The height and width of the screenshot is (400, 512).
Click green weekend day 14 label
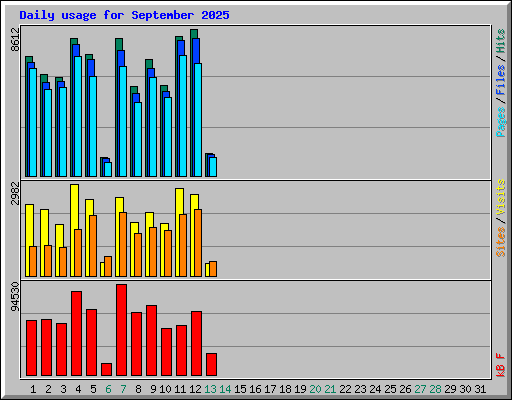click(x=225, y=389)
